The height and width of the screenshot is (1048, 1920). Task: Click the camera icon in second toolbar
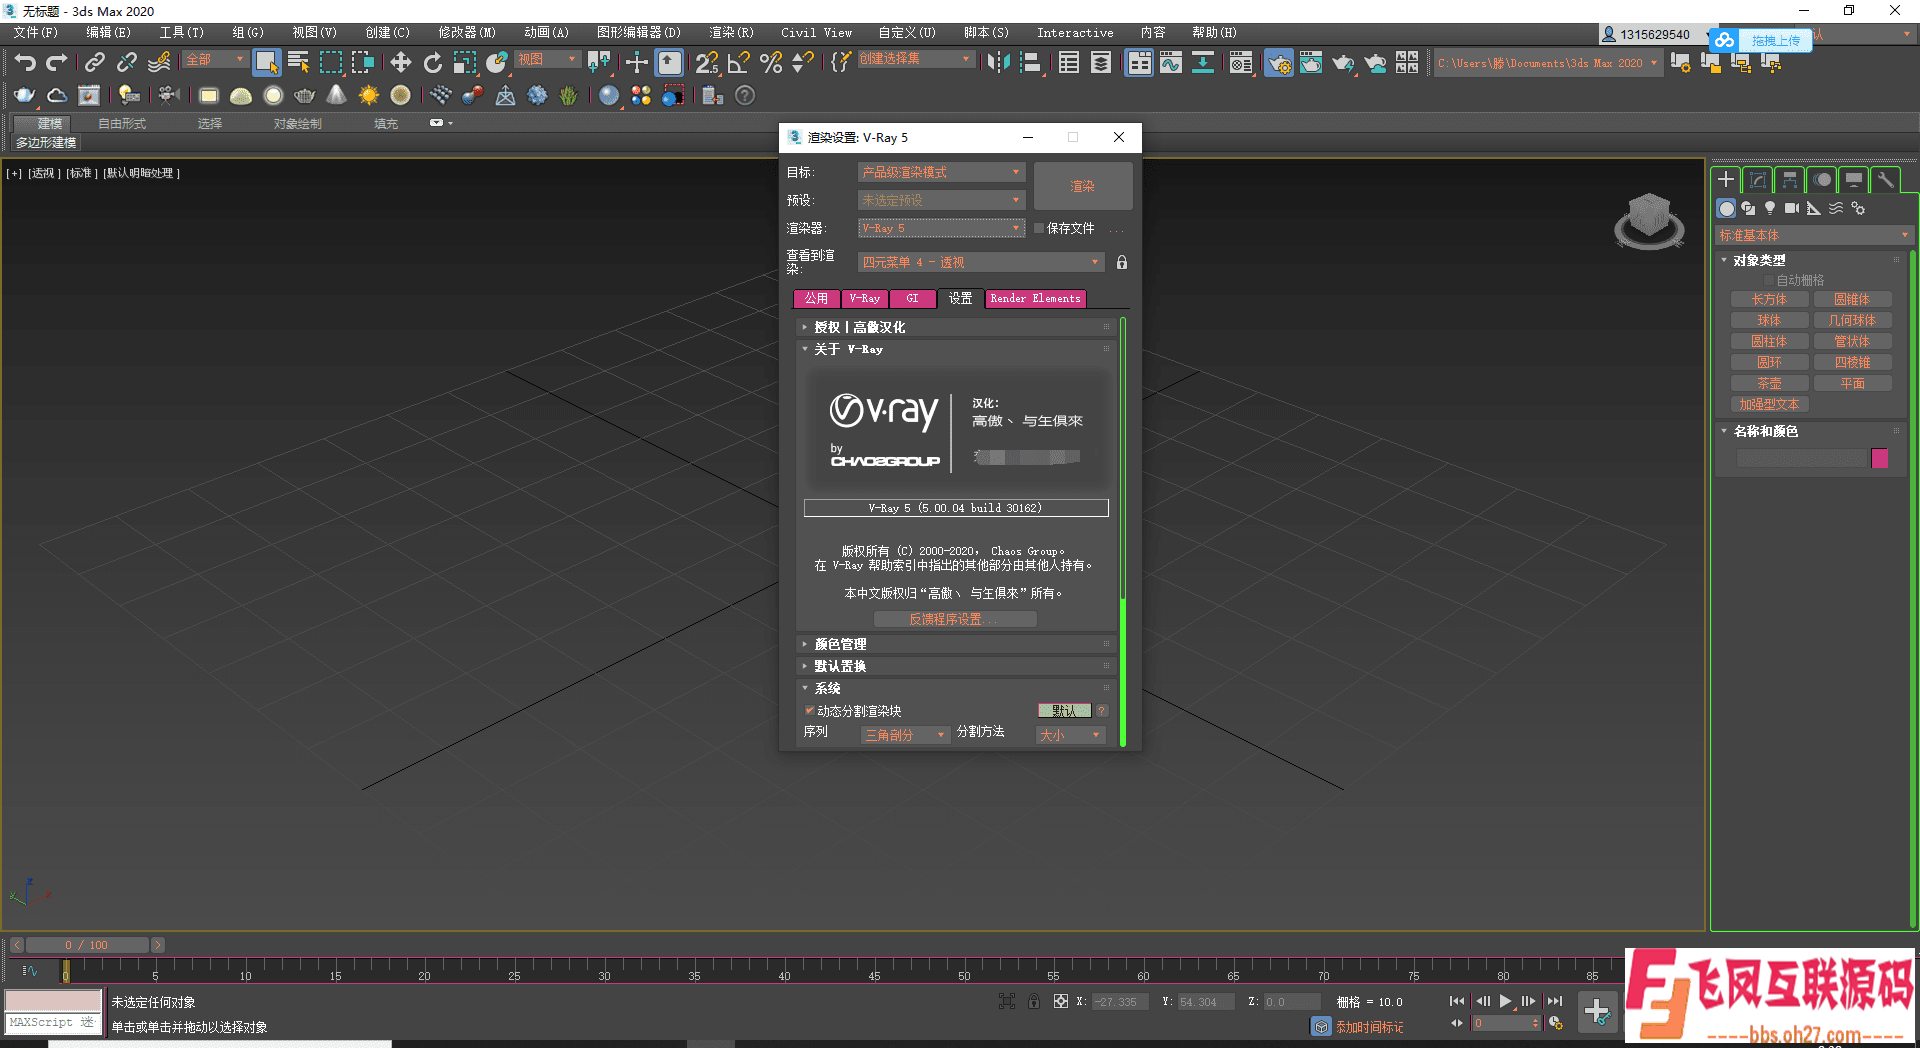tap(168, 95)
